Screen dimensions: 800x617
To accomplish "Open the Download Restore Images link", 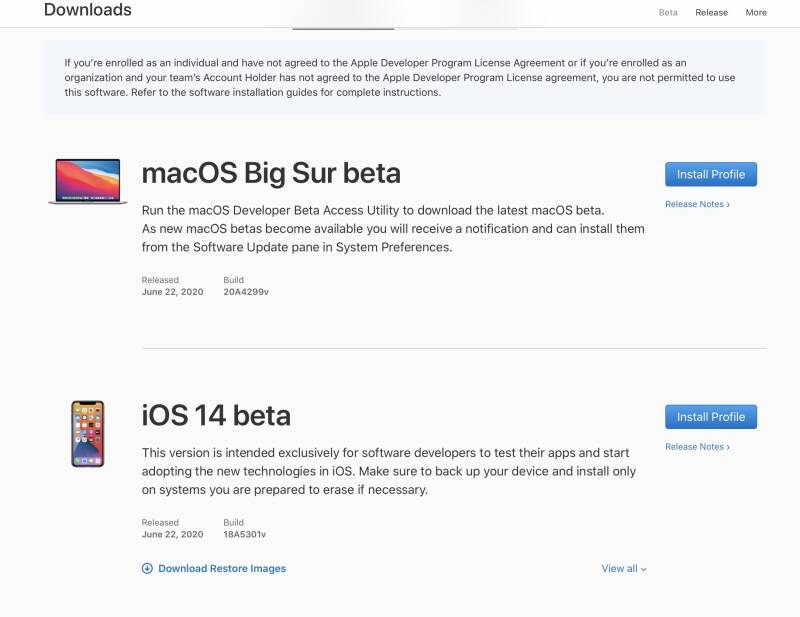I will [222, 569].
